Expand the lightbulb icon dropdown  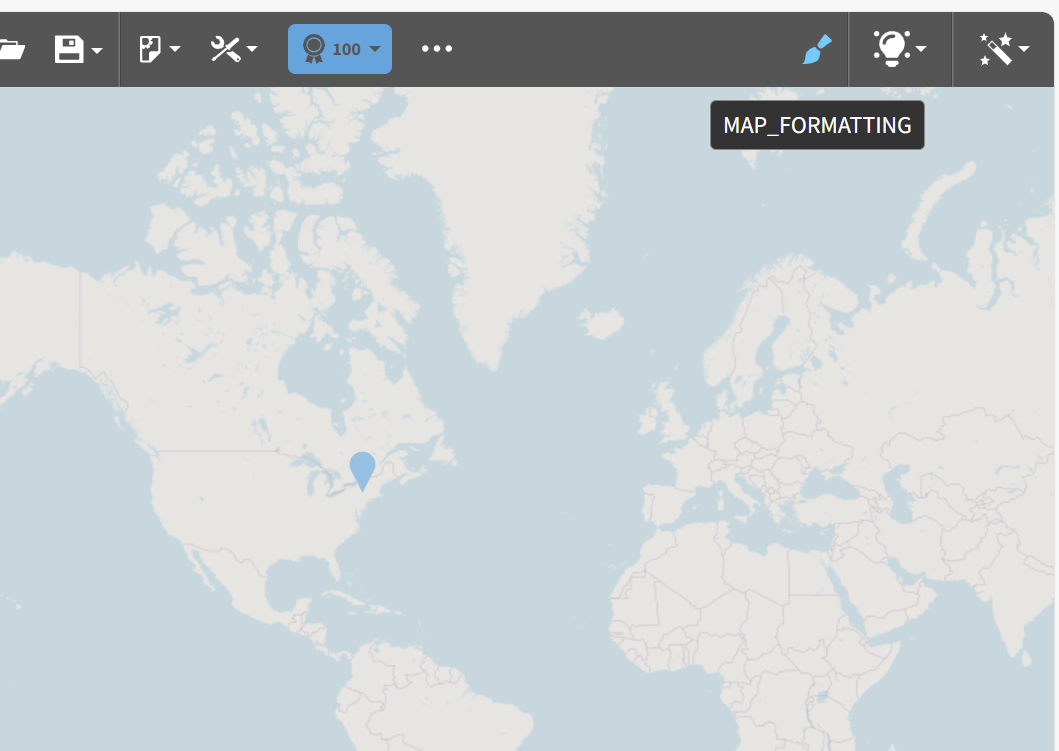pyautogui.click(x=922, y=49)
